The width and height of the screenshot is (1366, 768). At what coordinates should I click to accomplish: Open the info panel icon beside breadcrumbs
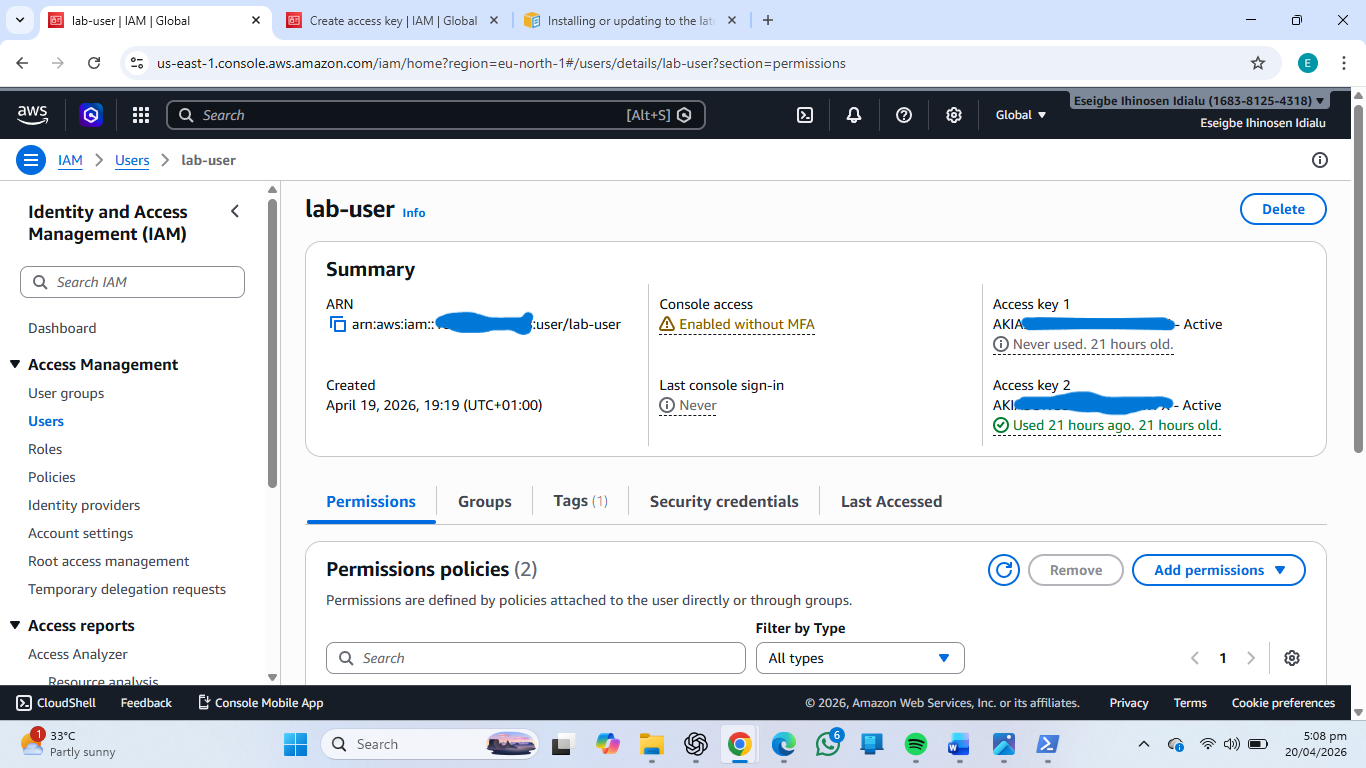(1320, 160)
